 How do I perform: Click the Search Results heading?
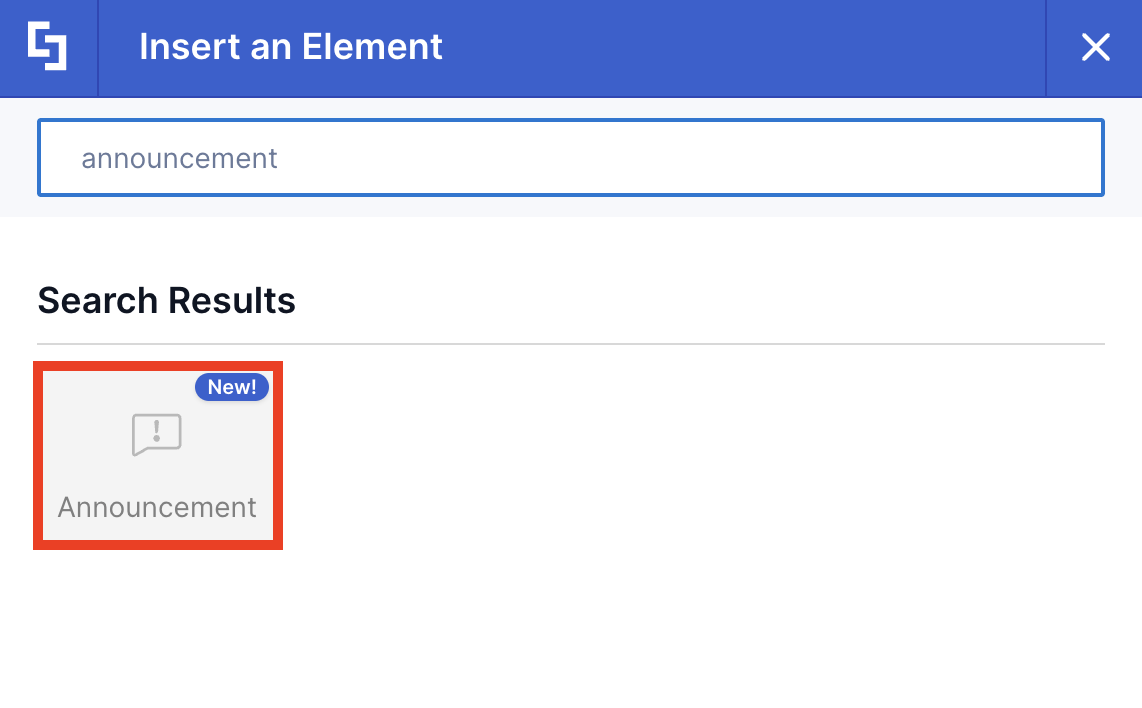point(166,300)
